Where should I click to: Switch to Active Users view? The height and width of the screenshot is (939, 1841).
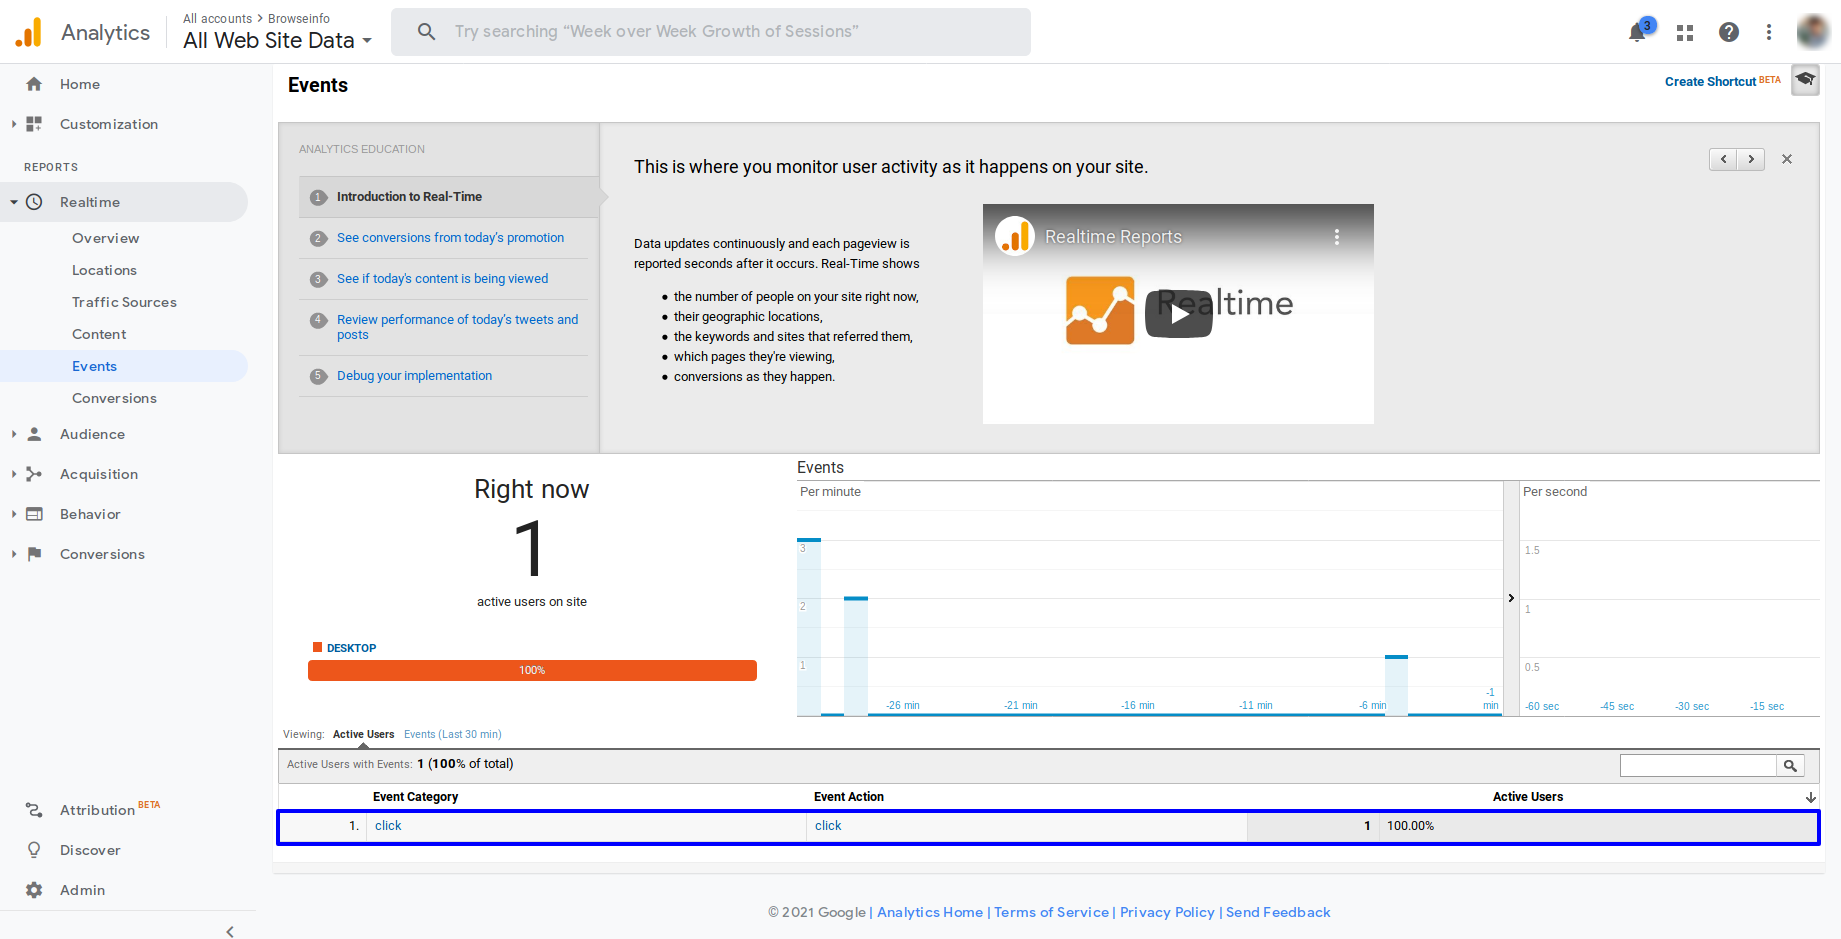pos(363,734)
